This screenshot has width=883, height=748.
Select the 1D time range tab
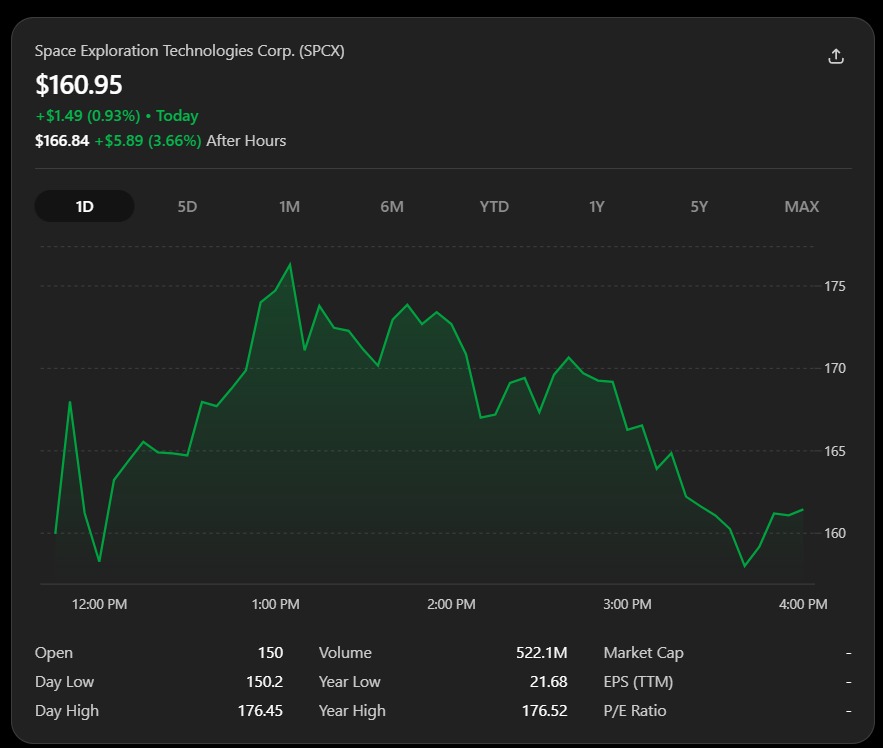pyautogui.click(x=84, y=206)
